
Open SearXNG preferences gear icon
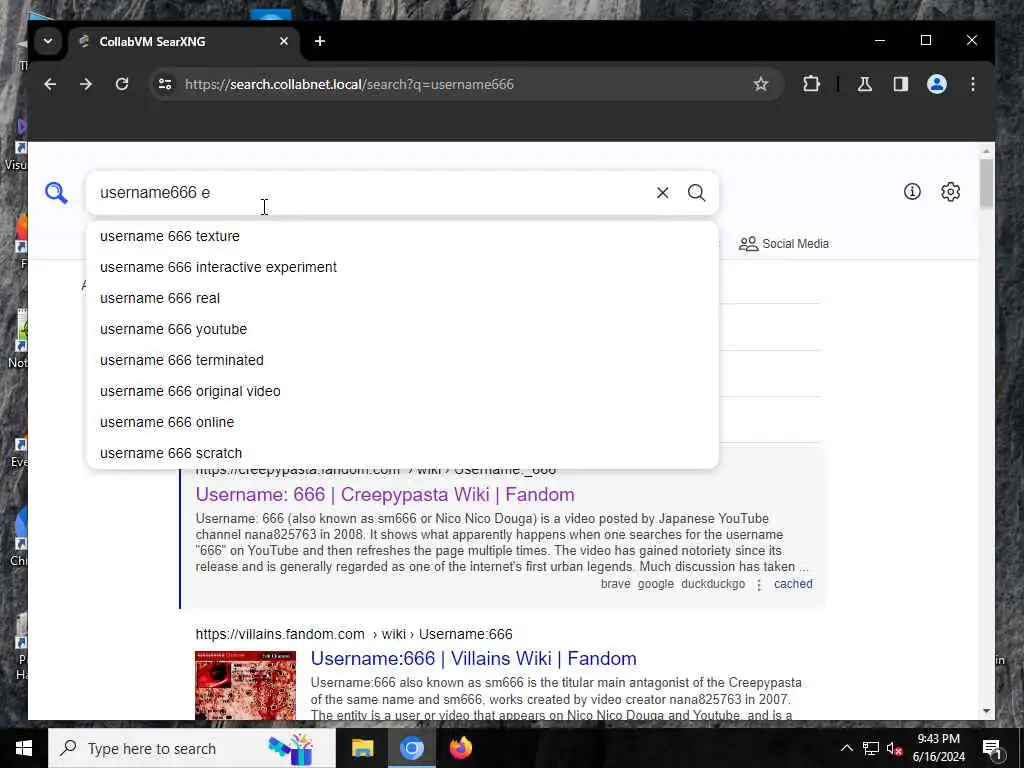950,191
